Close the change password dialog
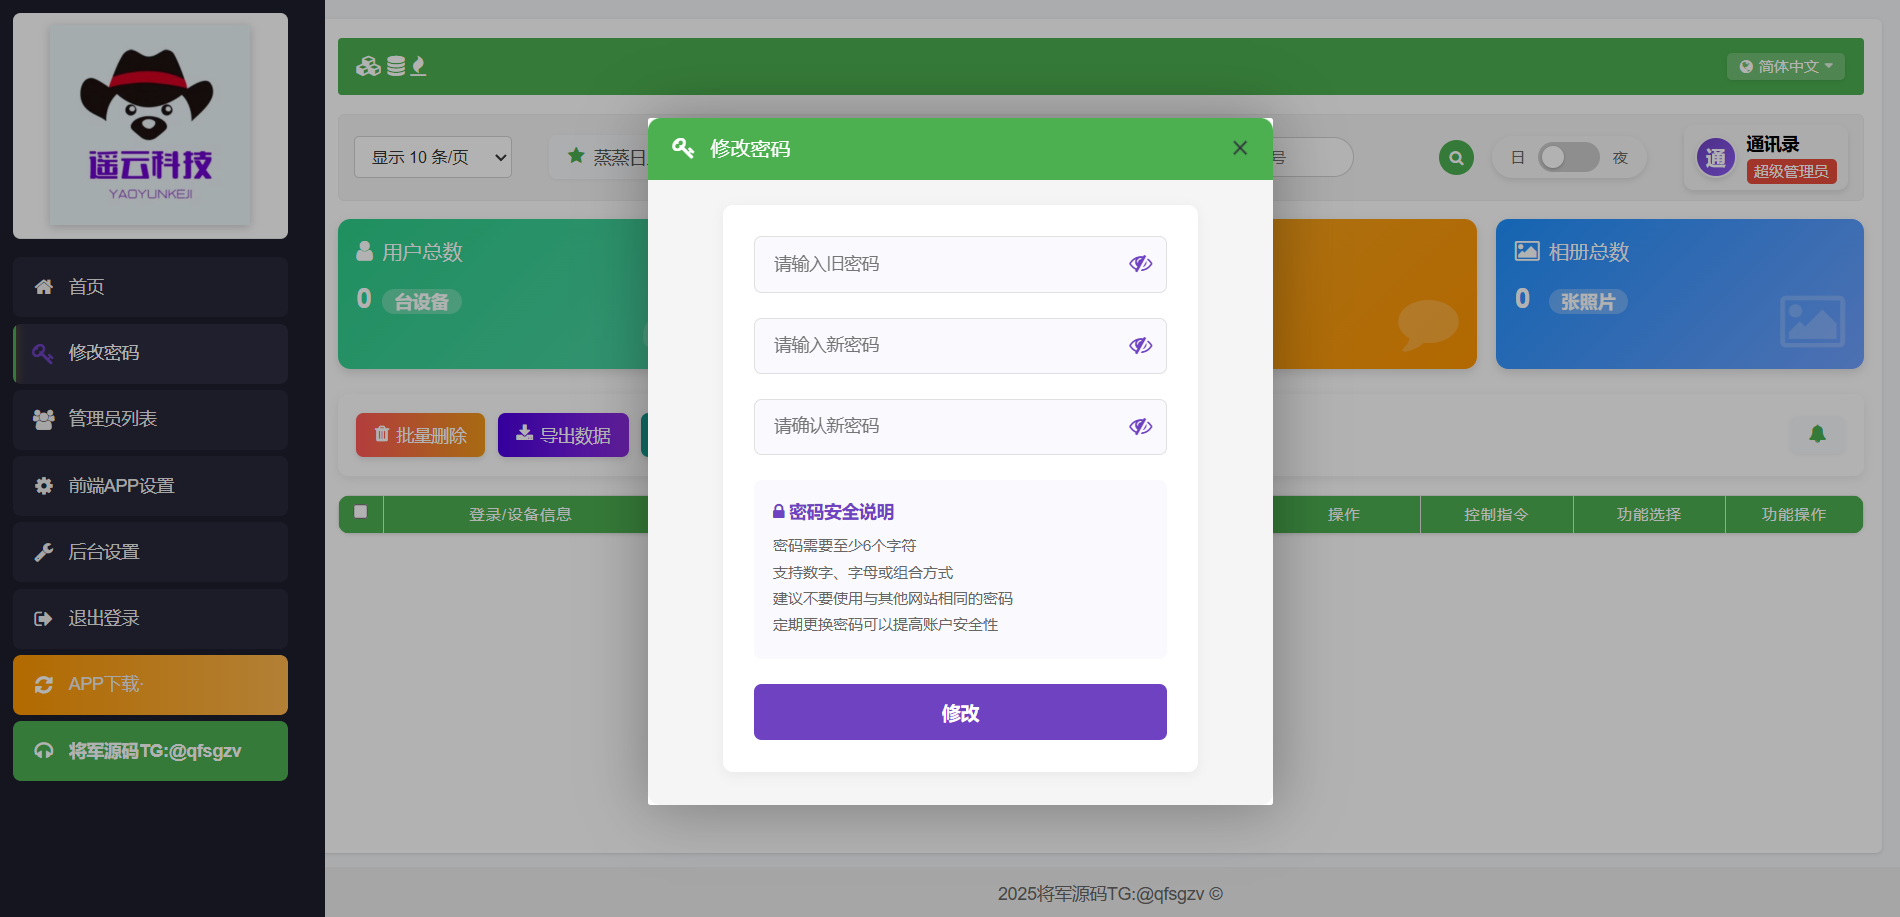1900x917 pixels. point(1240,148)
